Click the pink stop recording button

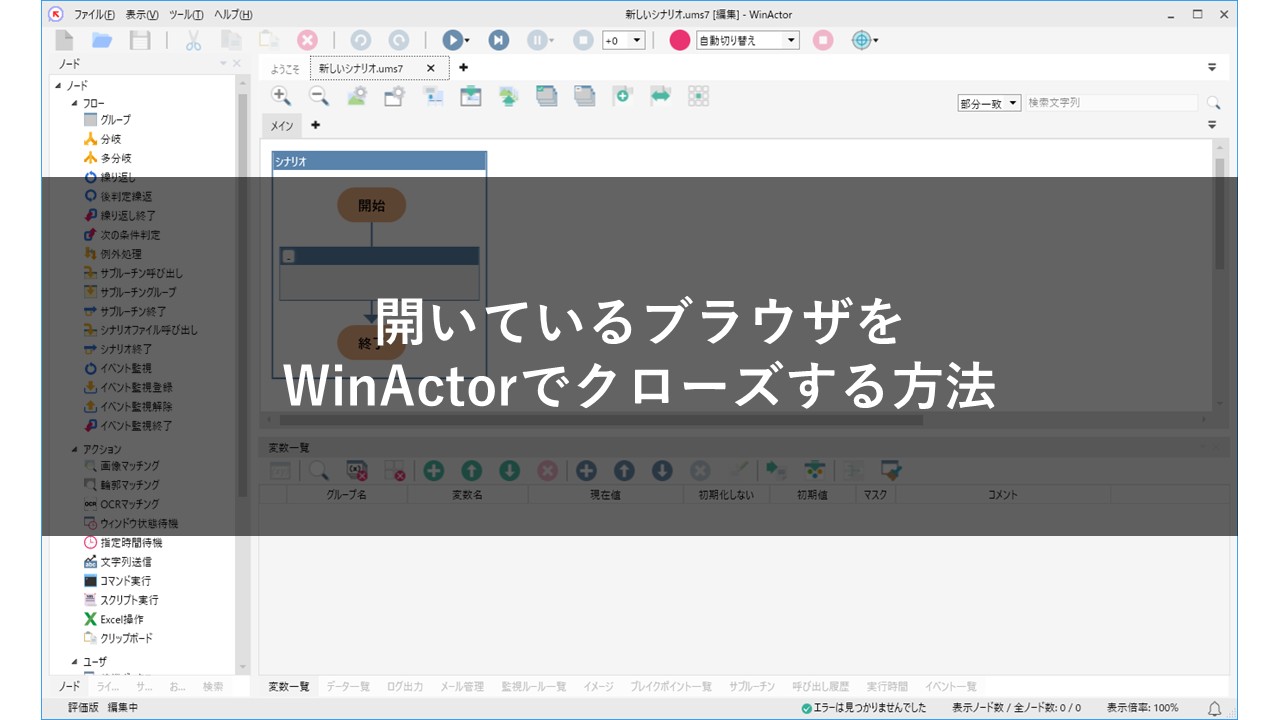(x=823, y=40)
